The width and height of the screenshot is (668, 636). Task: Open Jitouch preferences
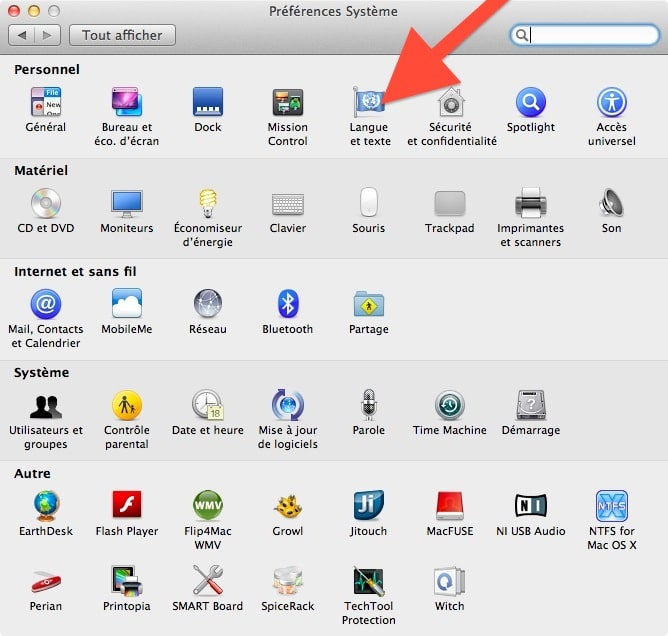pos(369,506)
